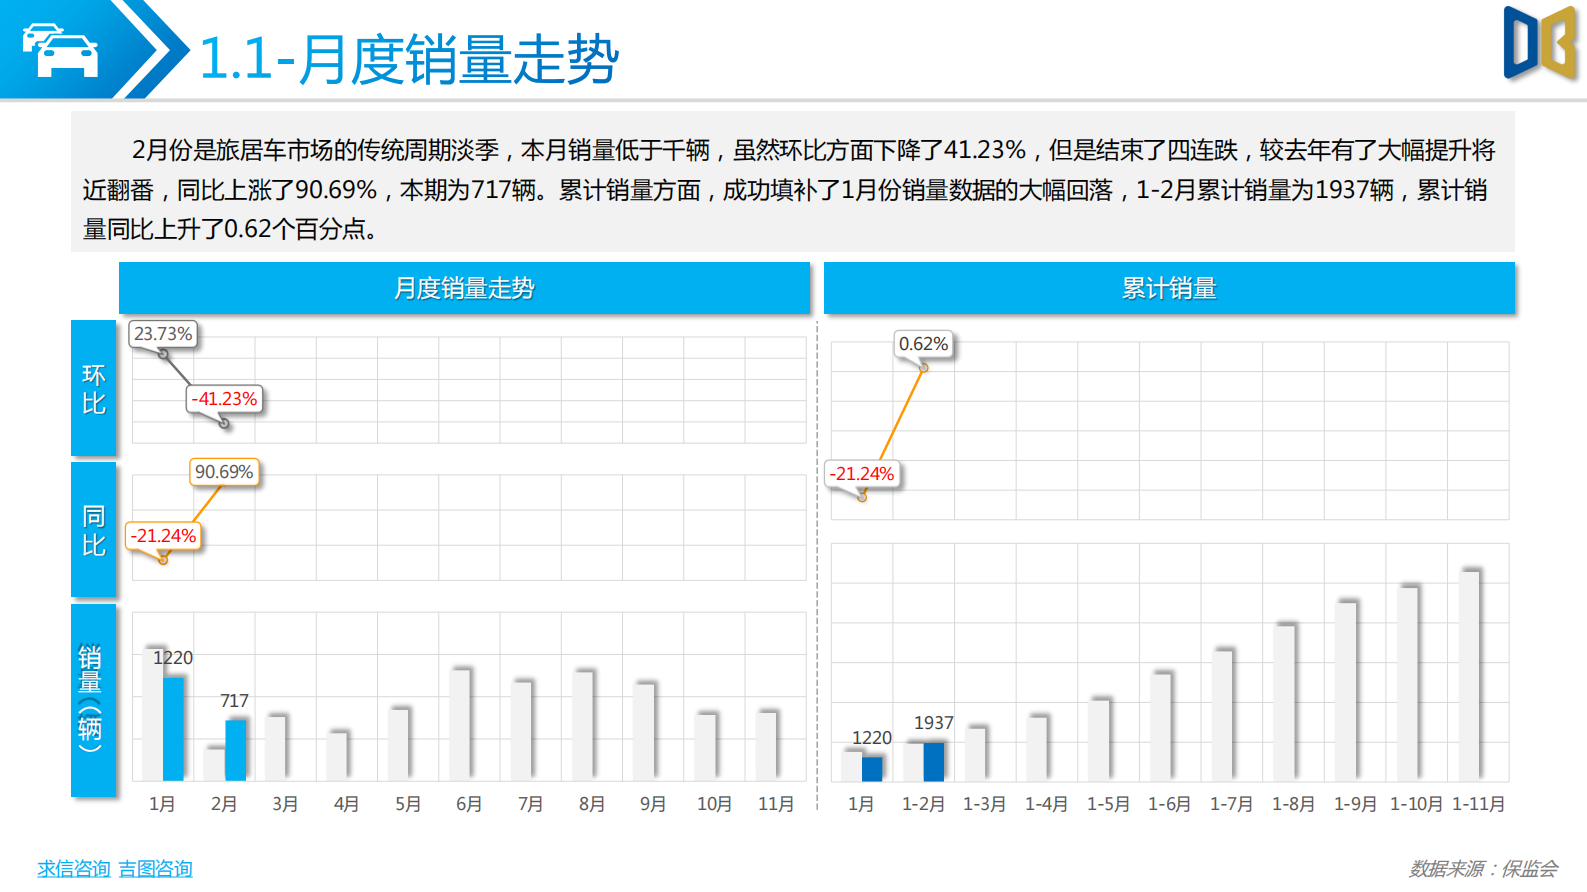Click the 销量(辆) side label
The height and width of the screenshot is (892, 1587).
[94, 699]
